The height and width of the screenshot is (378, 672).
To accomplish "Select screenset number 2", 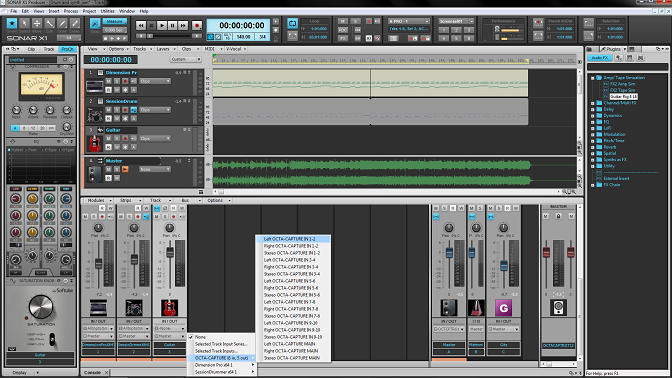I will tap(456, 30).
